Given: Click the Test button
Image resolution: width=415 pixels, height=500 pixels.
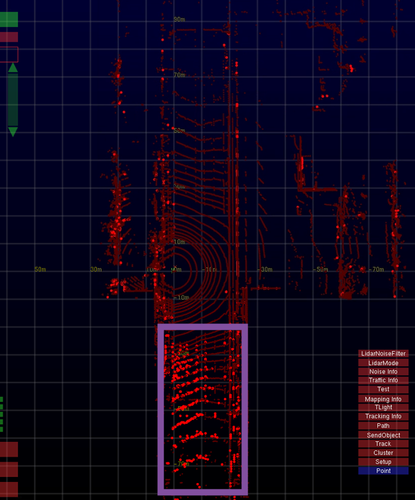Looking at the screenshot, I should pos(383,389).
